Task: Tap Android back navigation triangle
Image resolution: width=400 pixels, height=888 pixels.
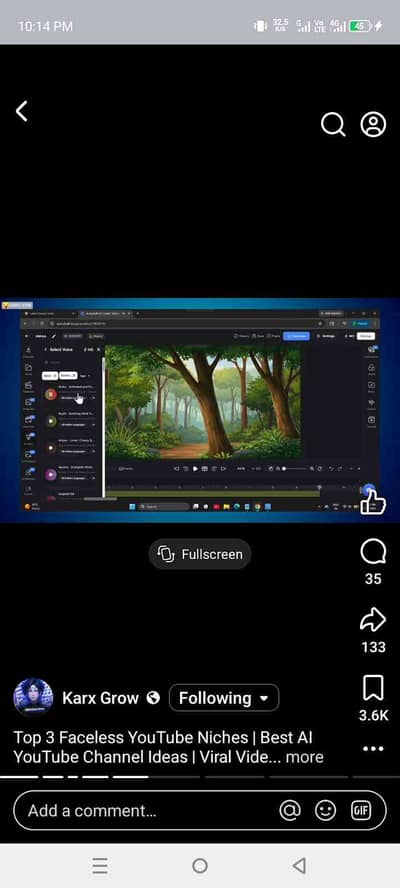Action: pyautogui.click(x=299, y=865)
